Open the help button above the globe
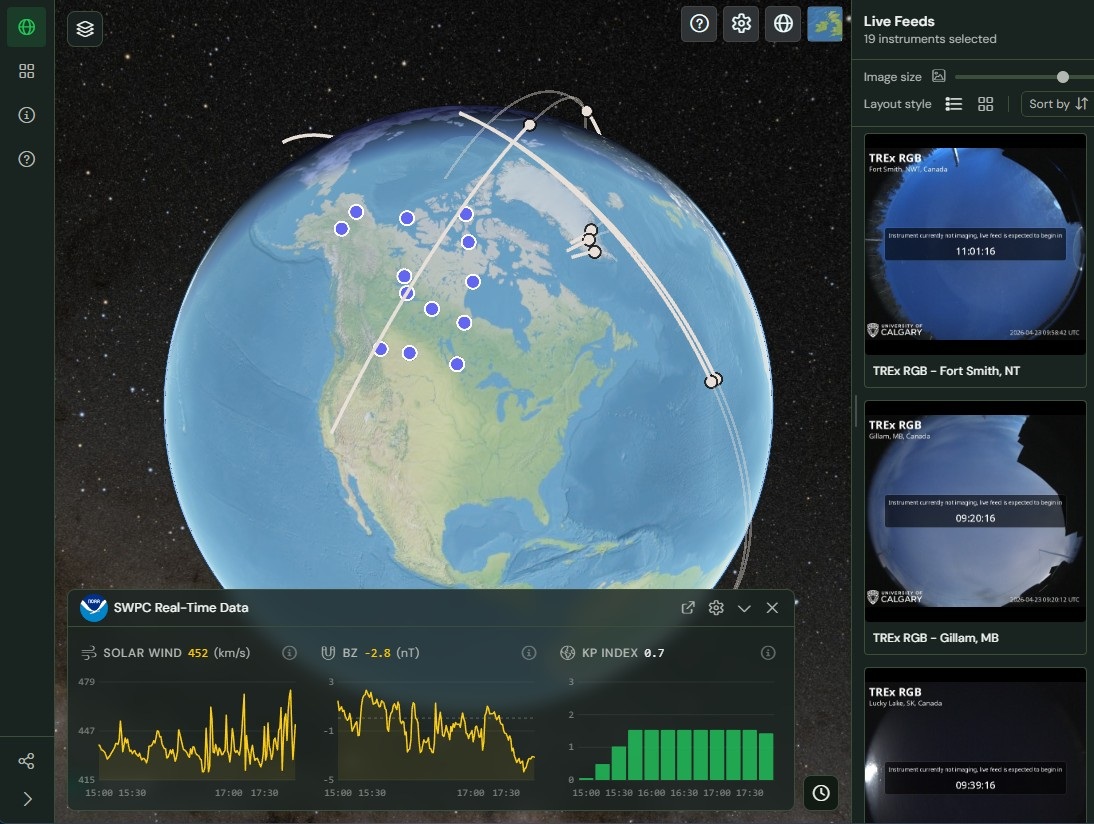 699,24
